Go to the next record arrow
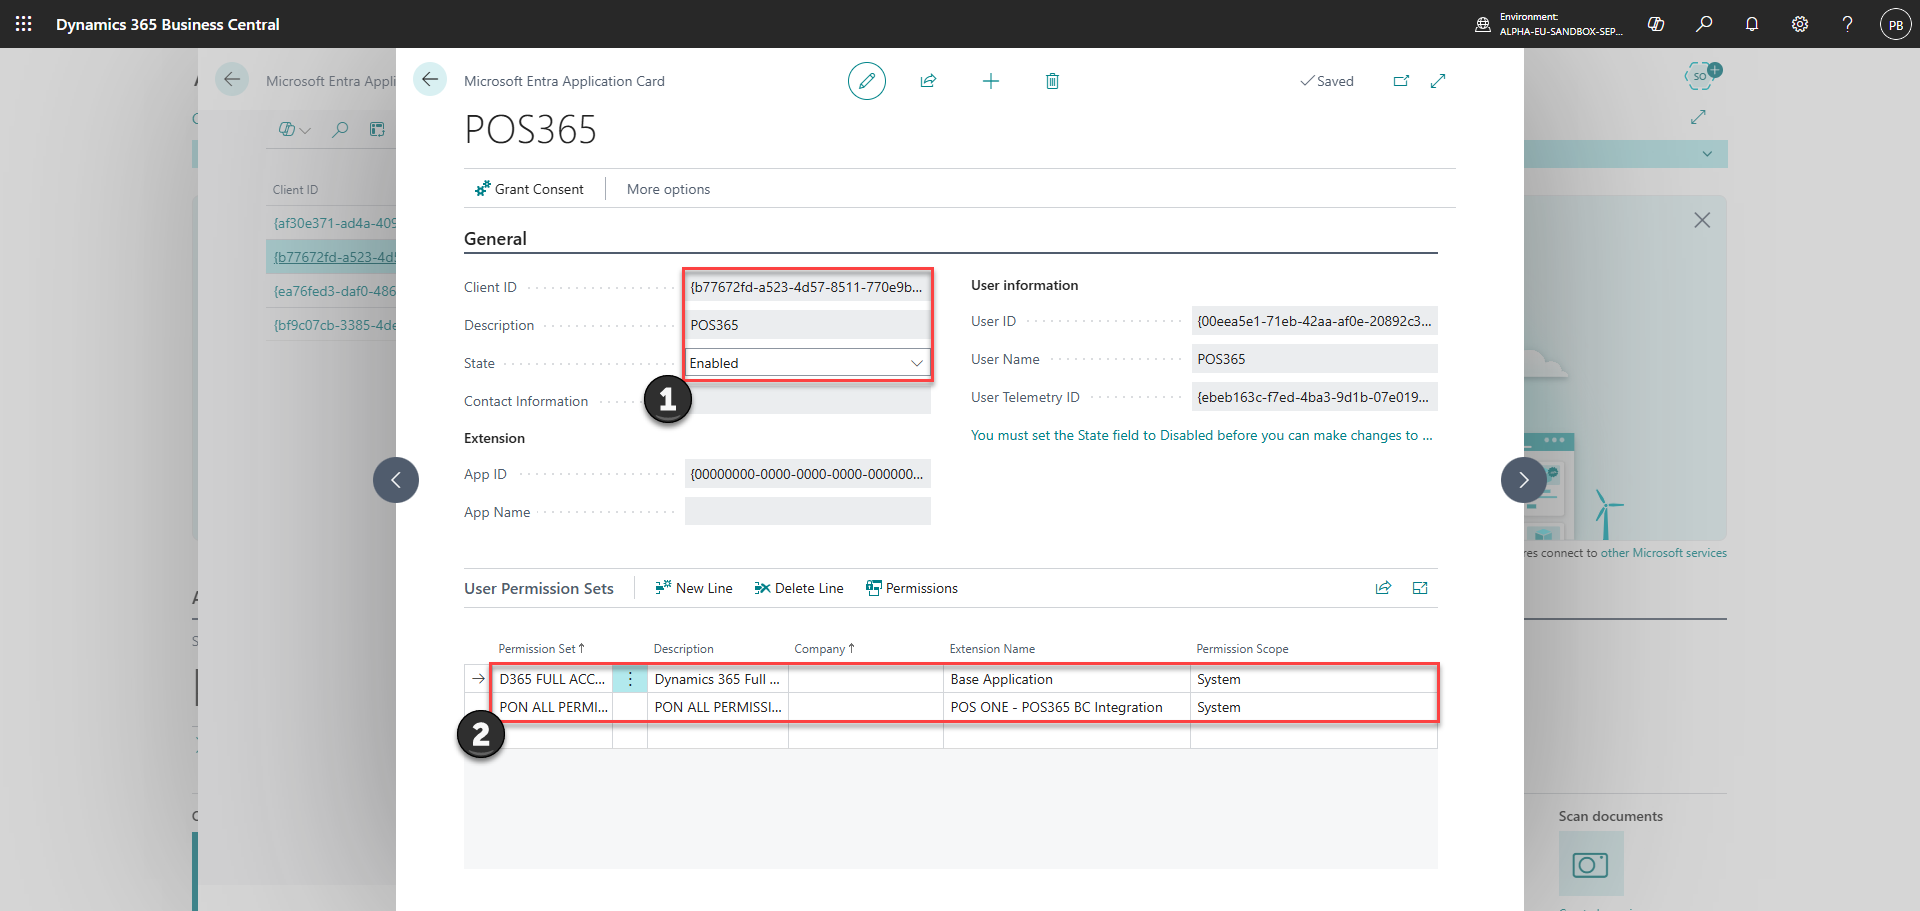Screen dimensions: 1920x911 (x=1524, y=480)
